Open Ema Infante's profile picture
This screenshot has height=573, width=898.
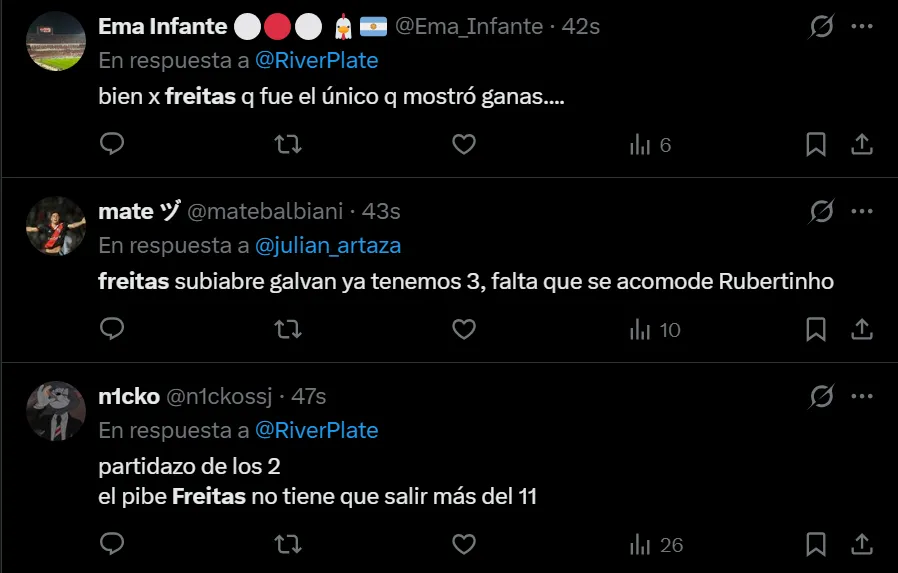(x=55, y=41)
